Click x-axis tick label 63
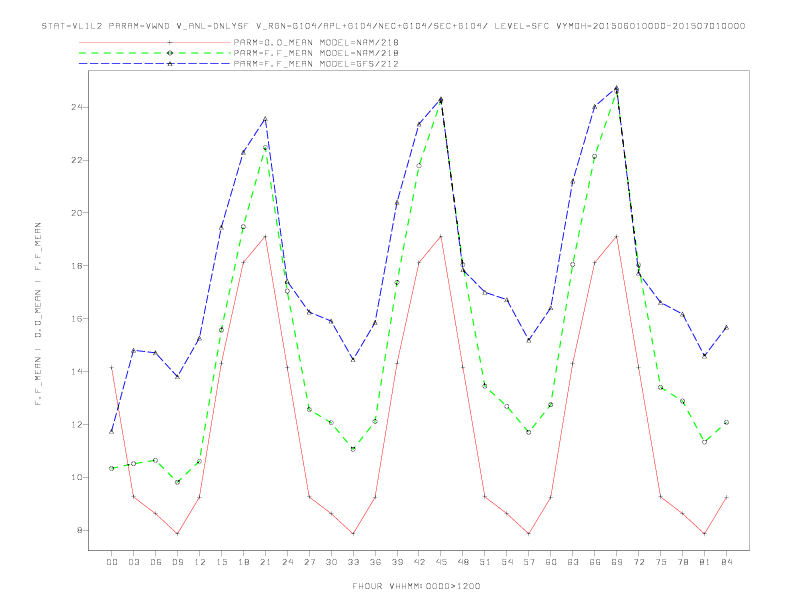This screenshot has width=792, height=612. point(573,562)
